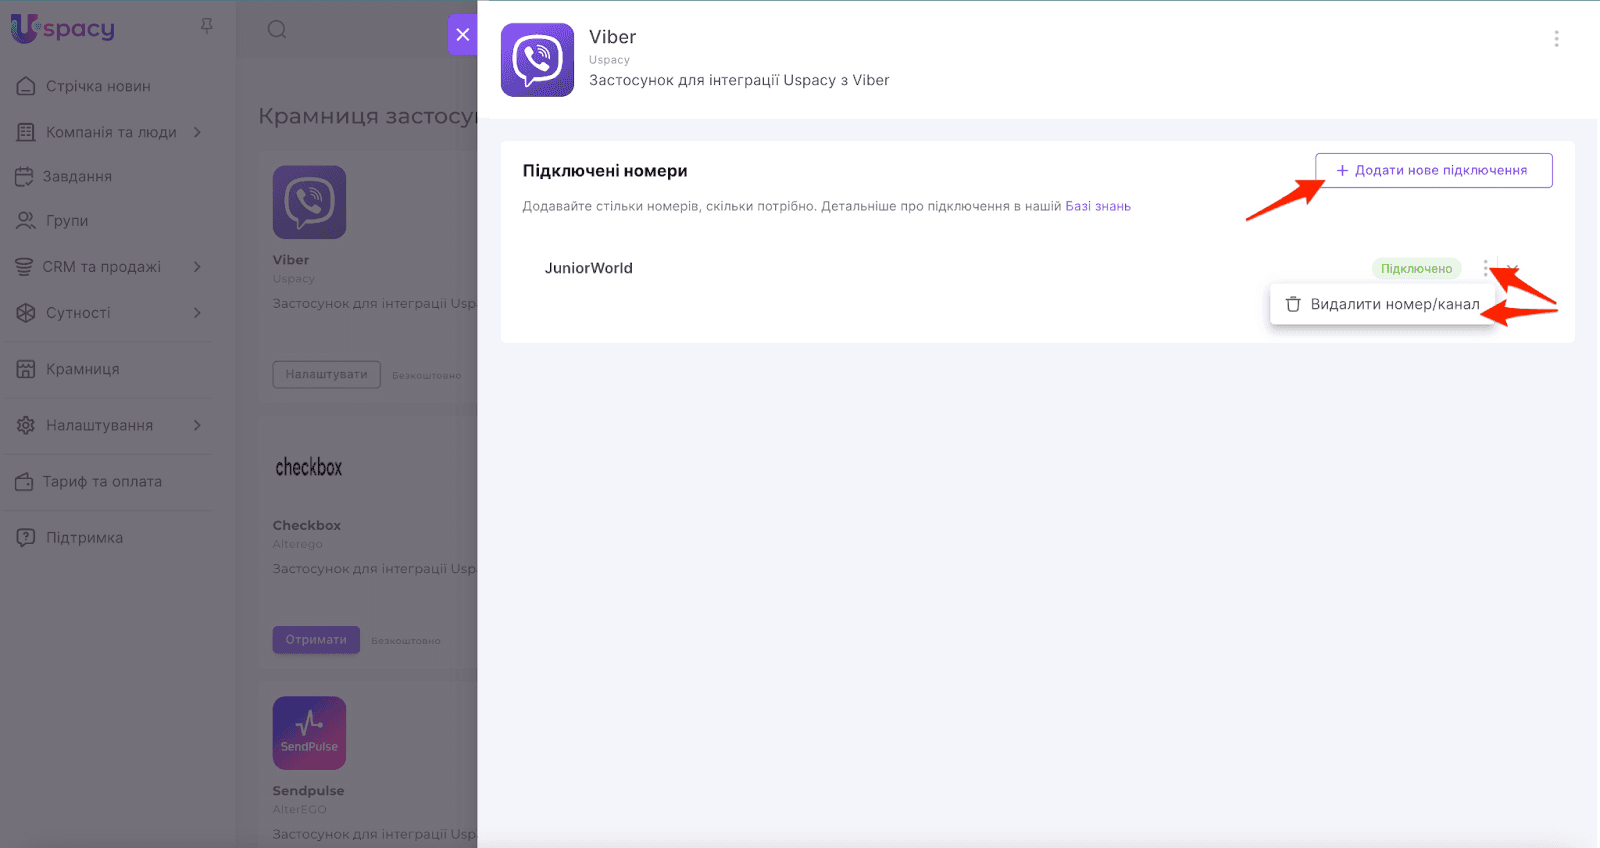Click Отримати button on Checkbox card
1600x848 pixels.
pyautogui.click(x=316, y=640)
